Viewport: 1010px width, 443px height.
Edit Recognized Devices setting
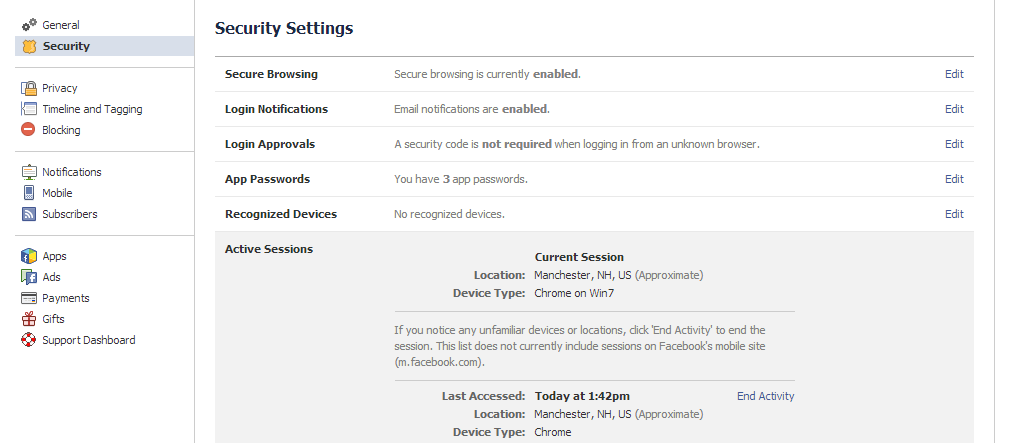(954, 214)
